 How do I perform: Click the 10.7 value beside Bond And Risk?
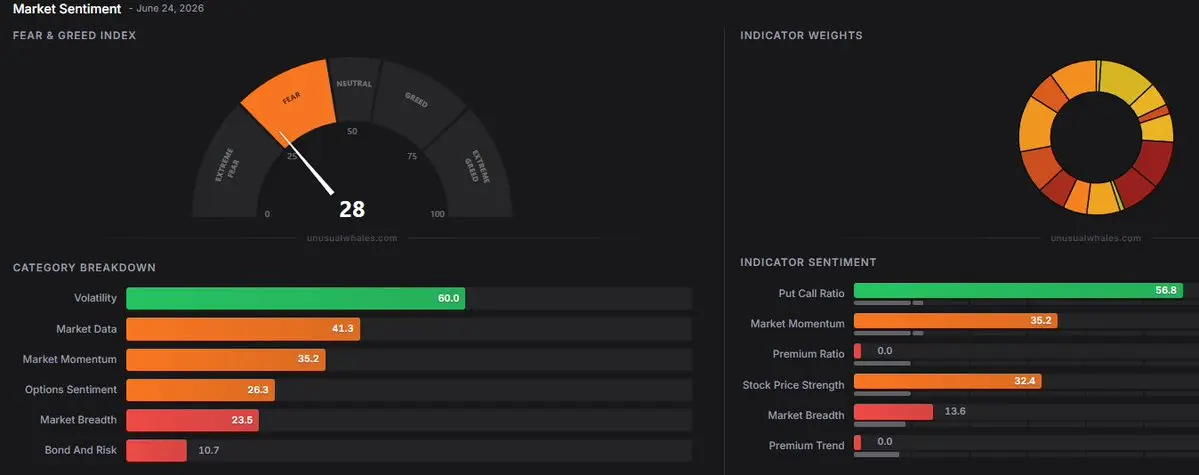[x=209, y=451]
